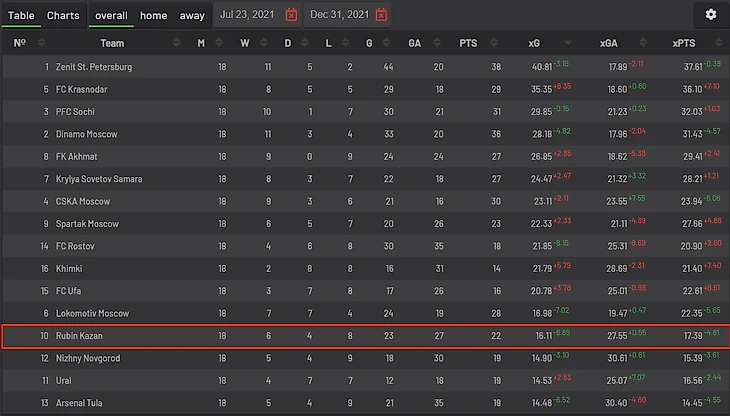Screen dimensions: 730x416
Task: Open Zenit St. Petersburg team link
Action: tap(94, 66)
